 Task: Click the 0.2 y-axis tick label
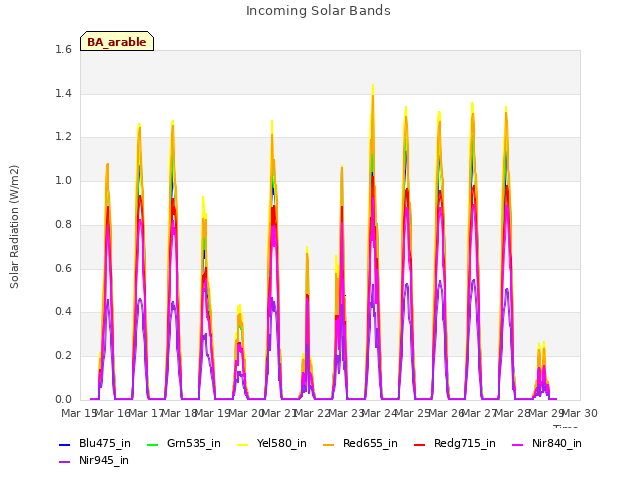tap(63, 356)
